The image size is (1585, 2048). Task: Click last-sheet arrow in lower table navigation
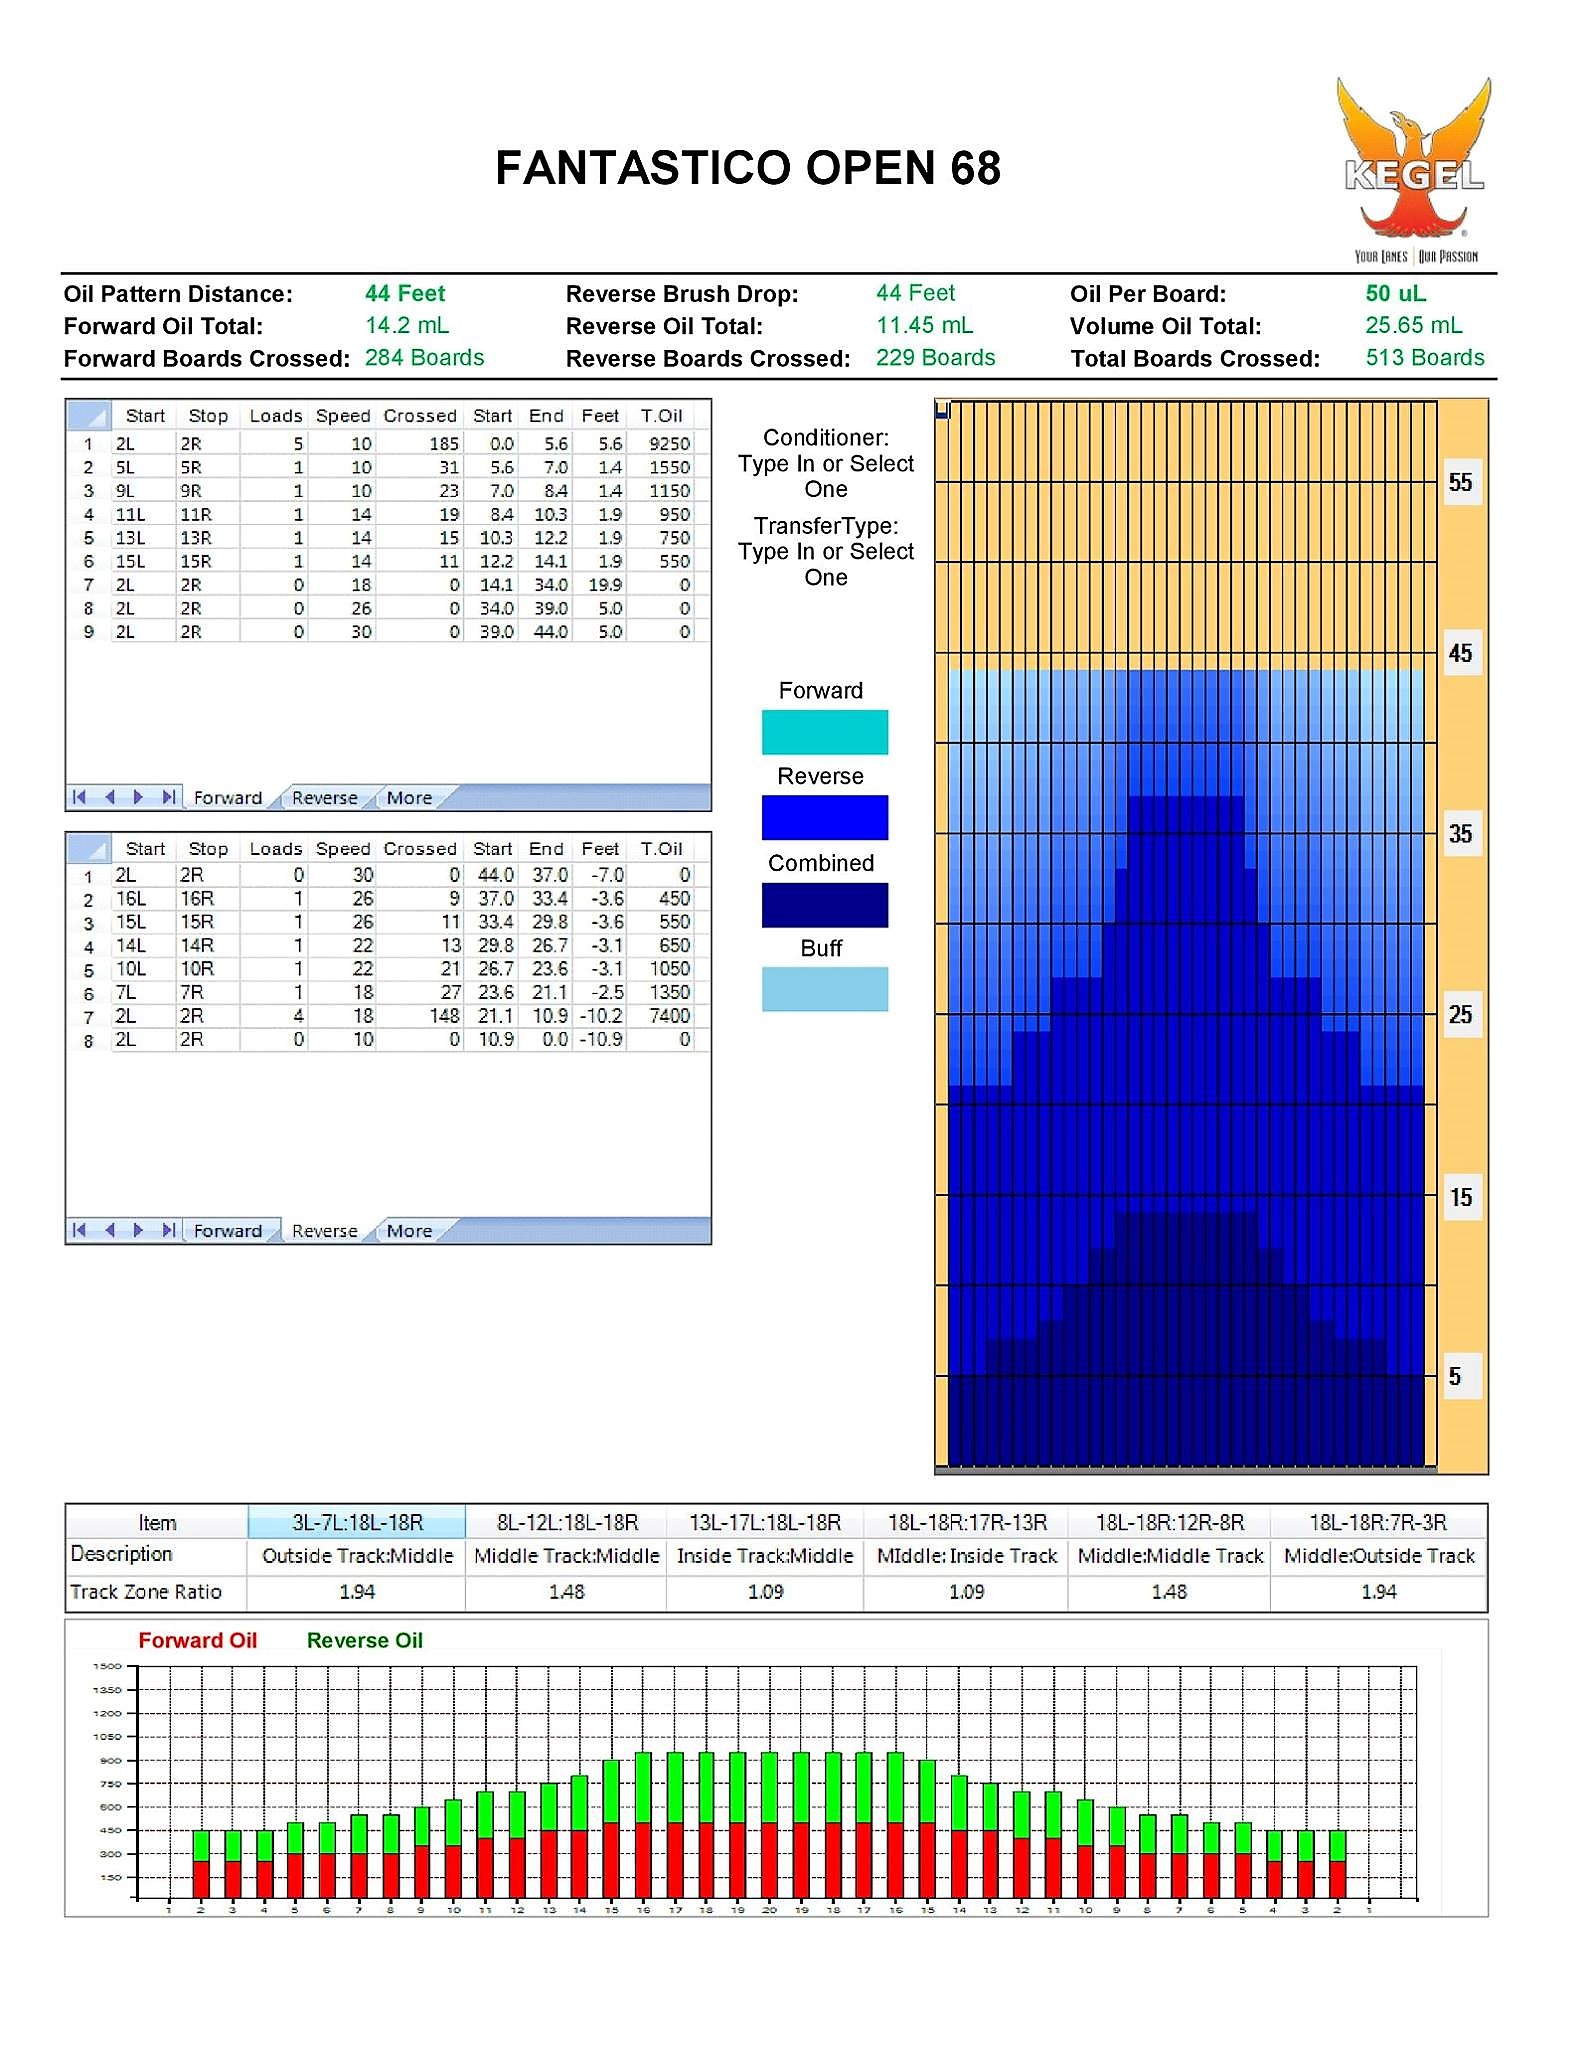(169, 1230)
